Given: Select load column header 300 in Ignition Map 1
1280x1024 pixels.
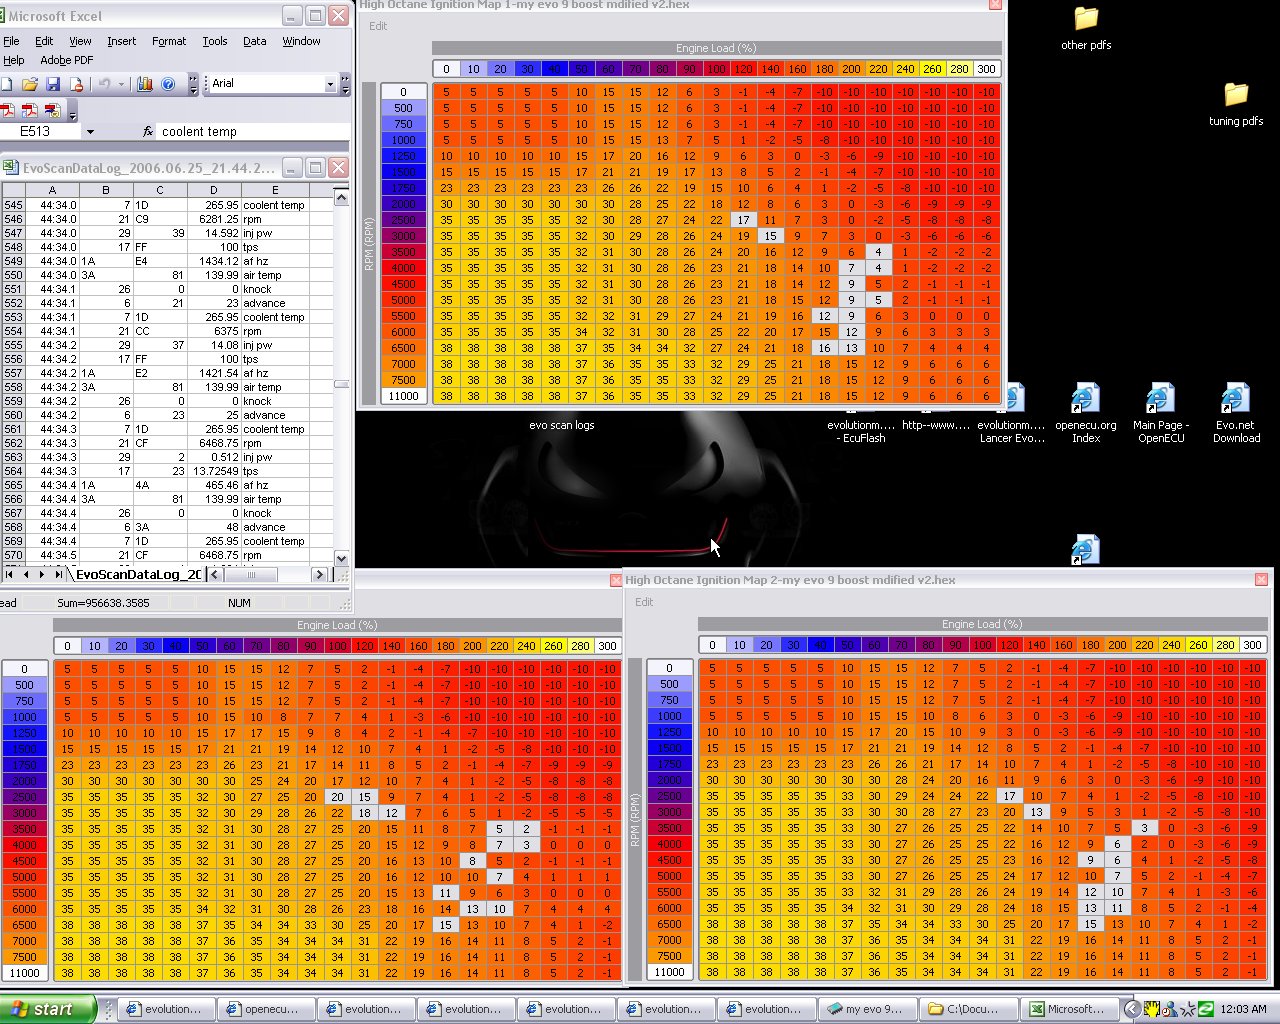Looking at the screenshot, I should [x=986, y=69].
